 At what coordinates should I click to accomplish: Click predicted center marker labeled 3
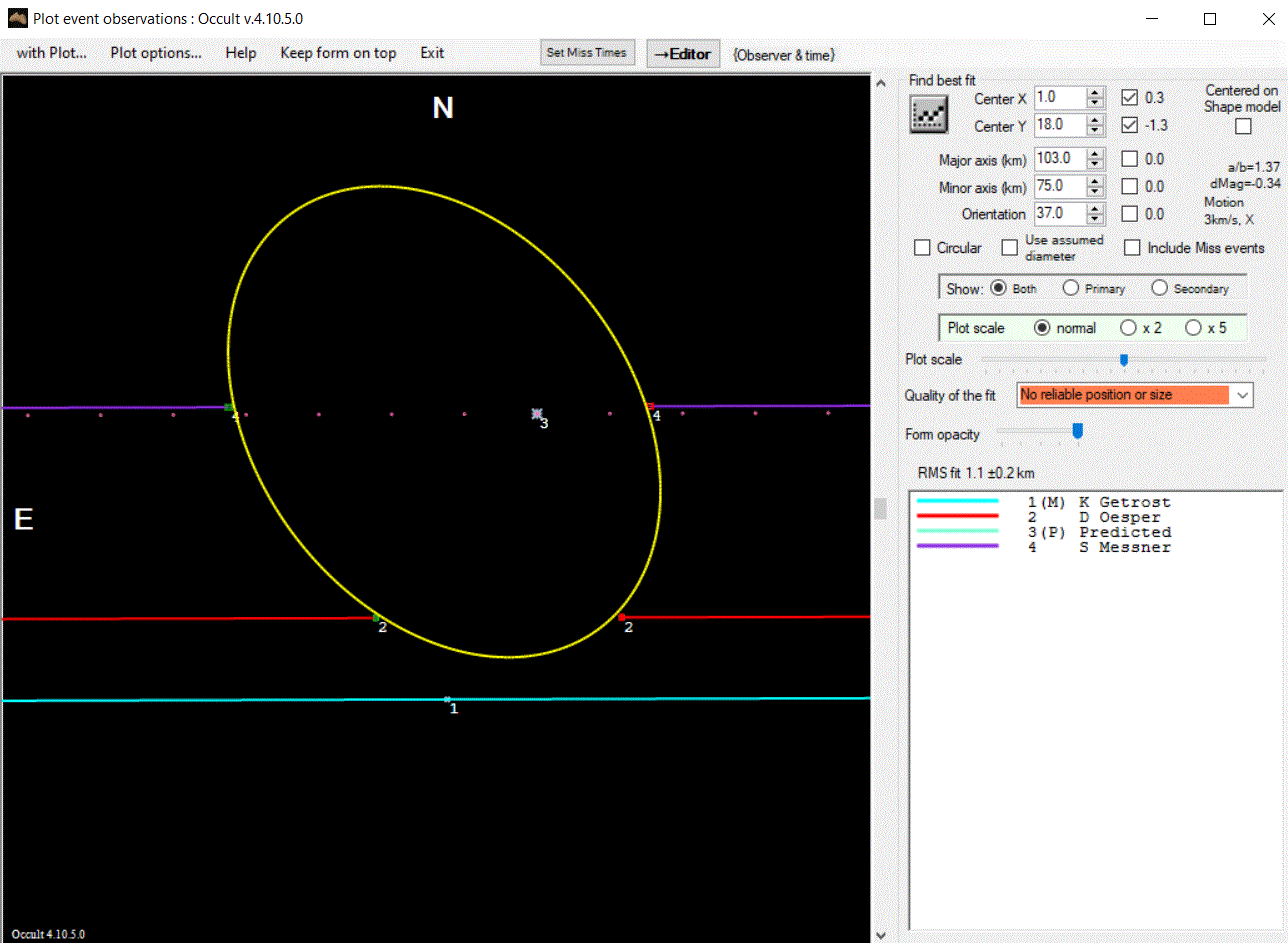coord(538,413)
